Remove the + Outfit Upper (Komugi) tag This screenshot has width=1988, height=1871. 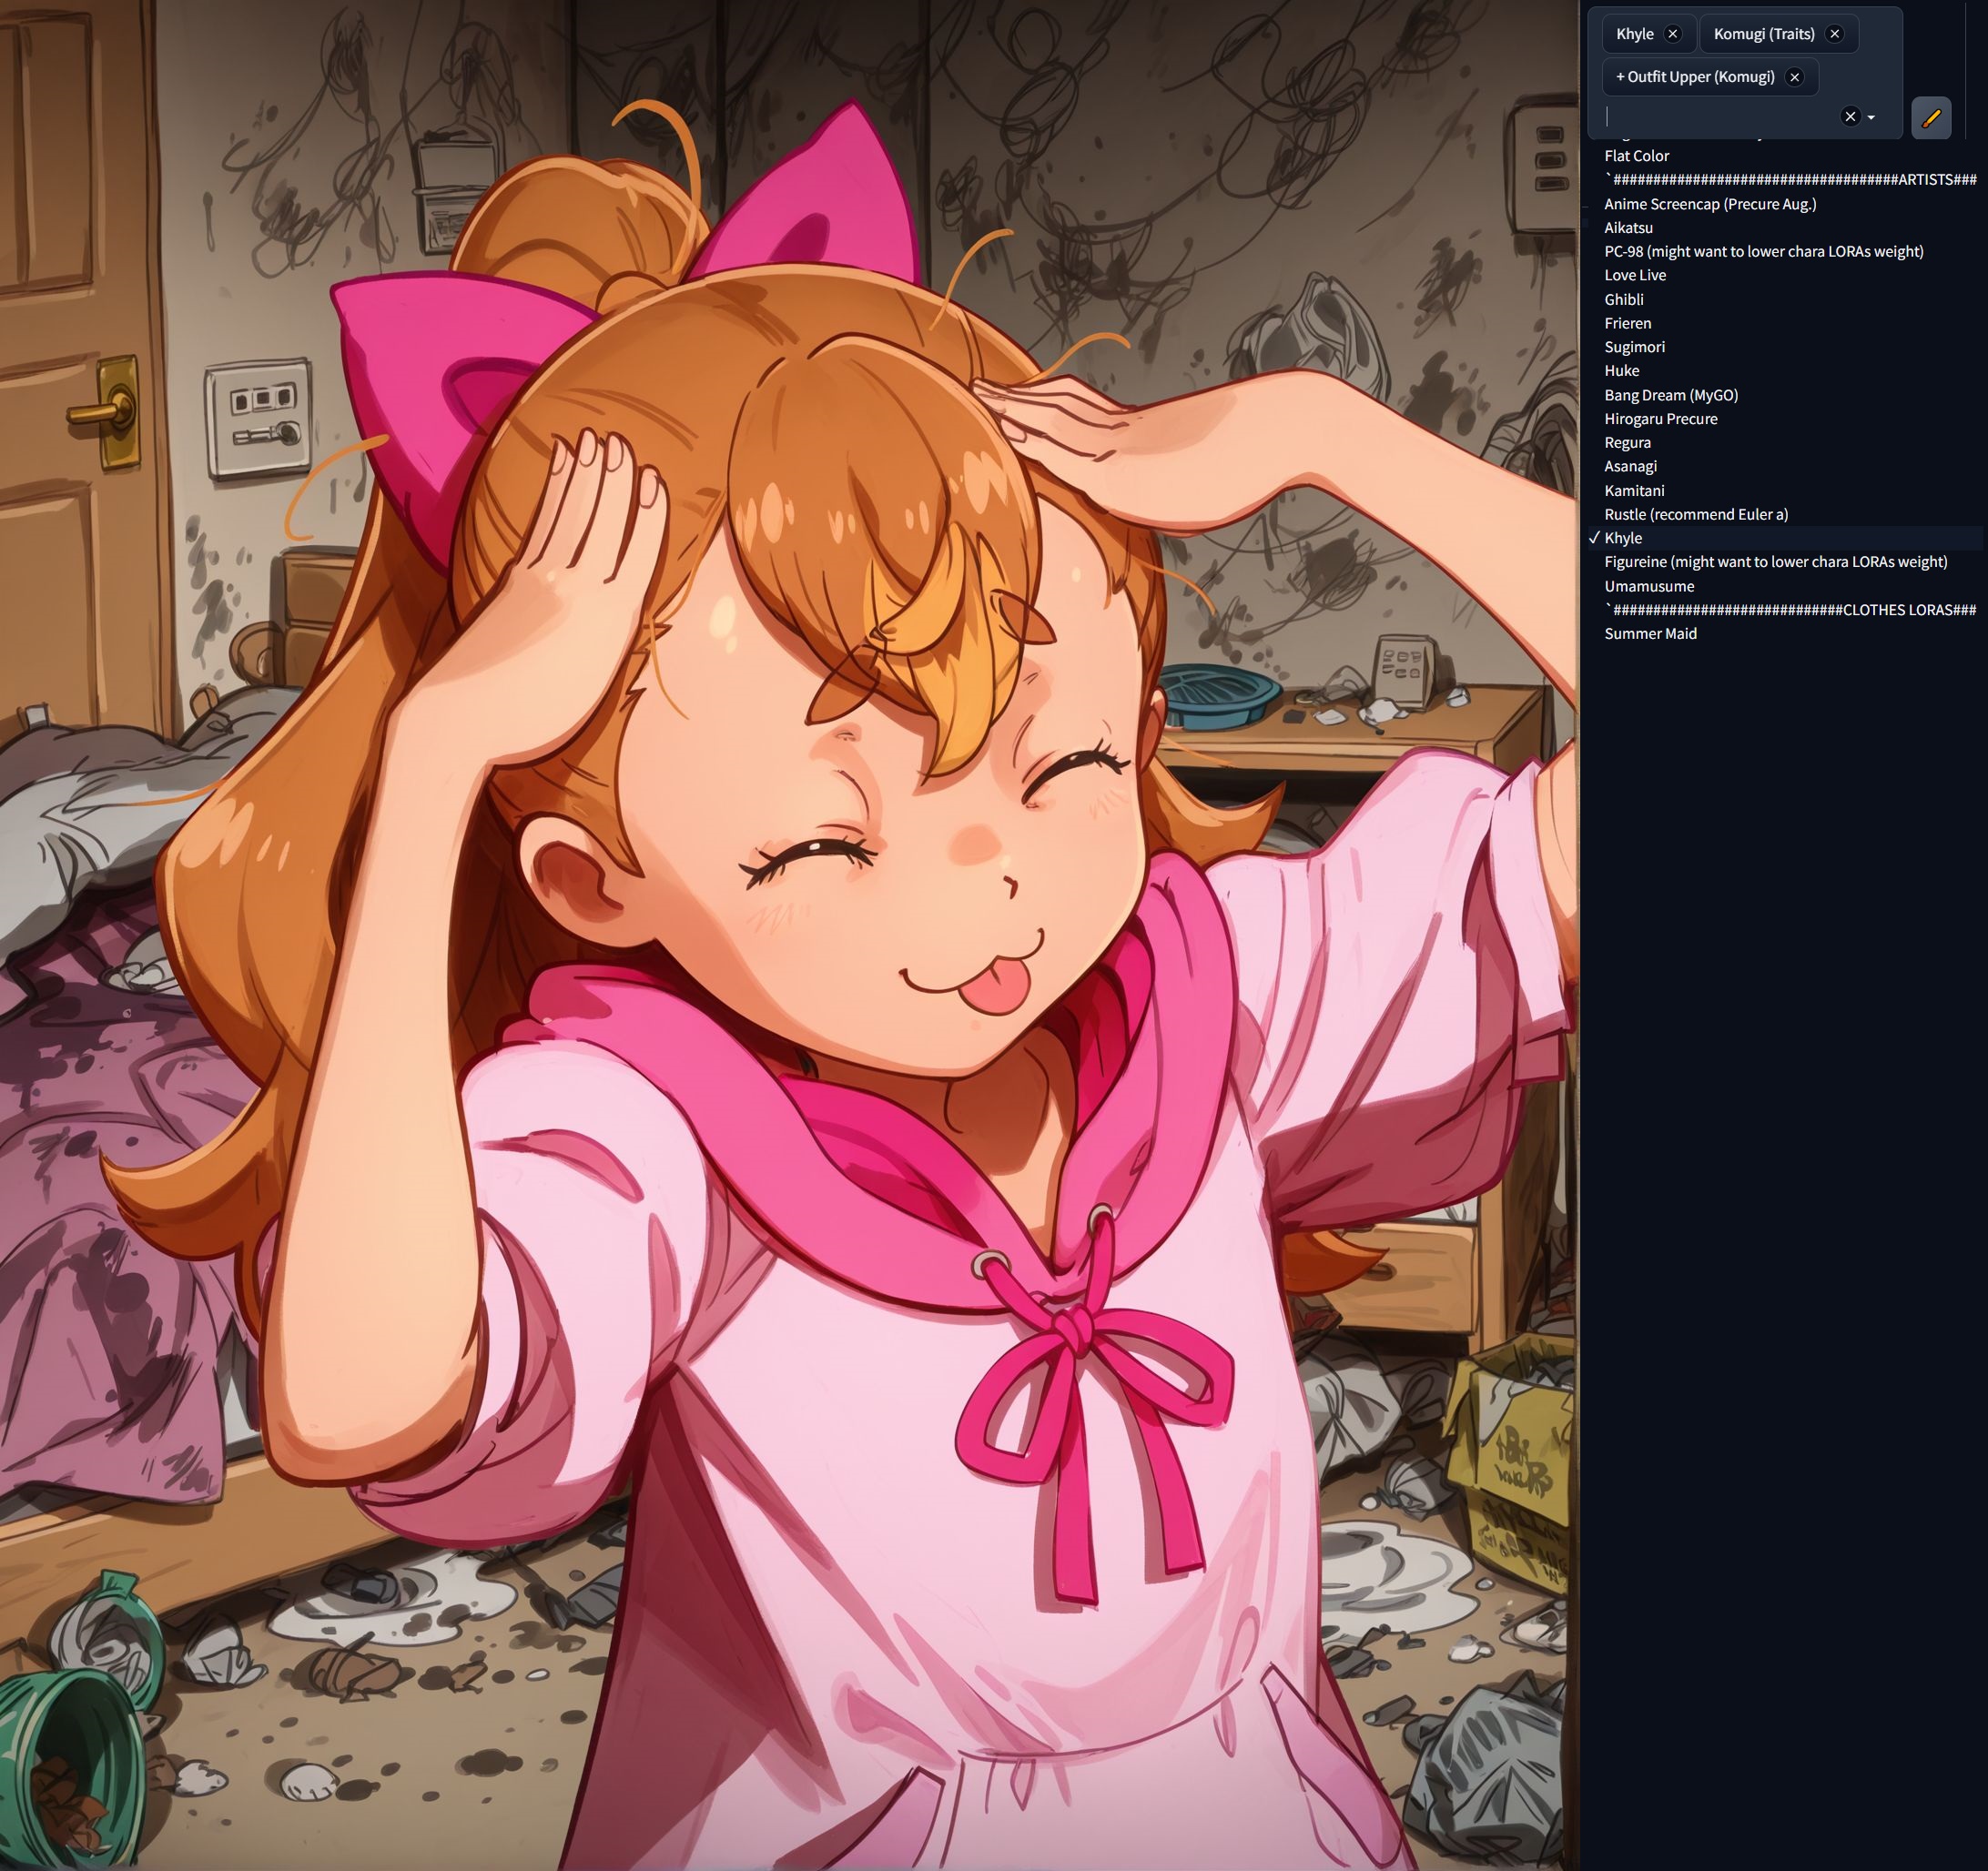coord(1794,77)
